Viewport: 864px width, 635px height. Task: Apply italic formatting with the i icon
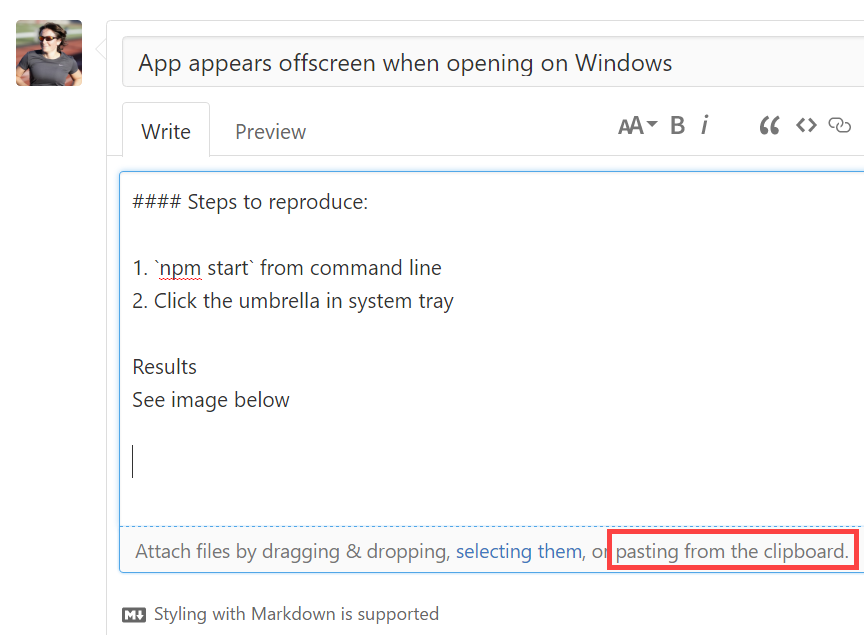coord(704,126)
